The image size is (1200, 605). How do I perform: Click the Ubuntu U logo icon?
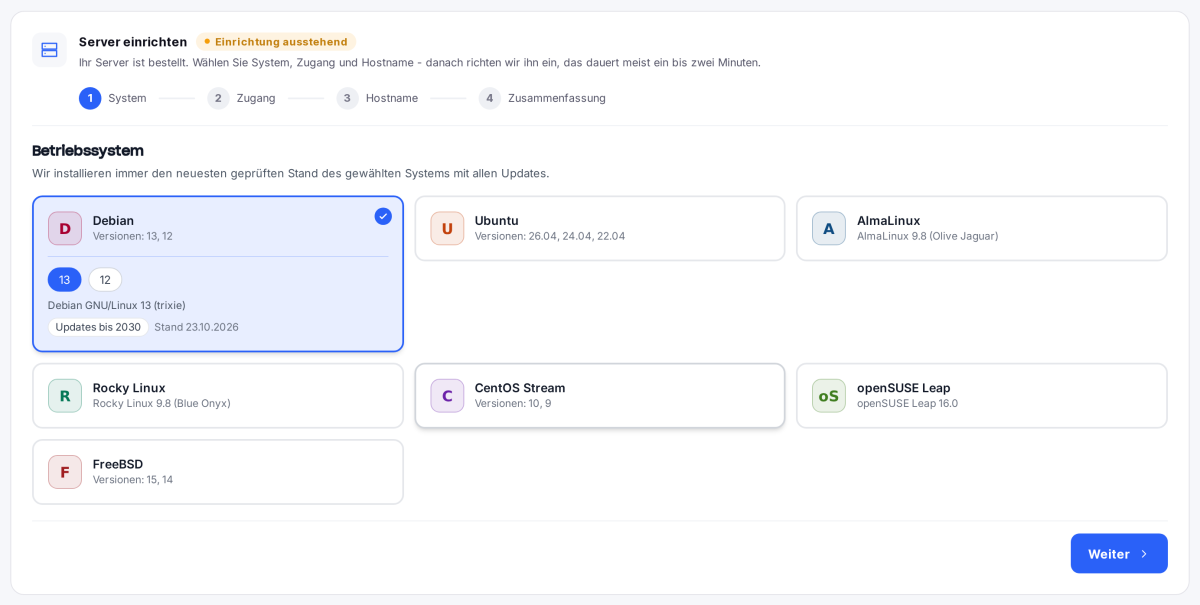pos(447,228)
